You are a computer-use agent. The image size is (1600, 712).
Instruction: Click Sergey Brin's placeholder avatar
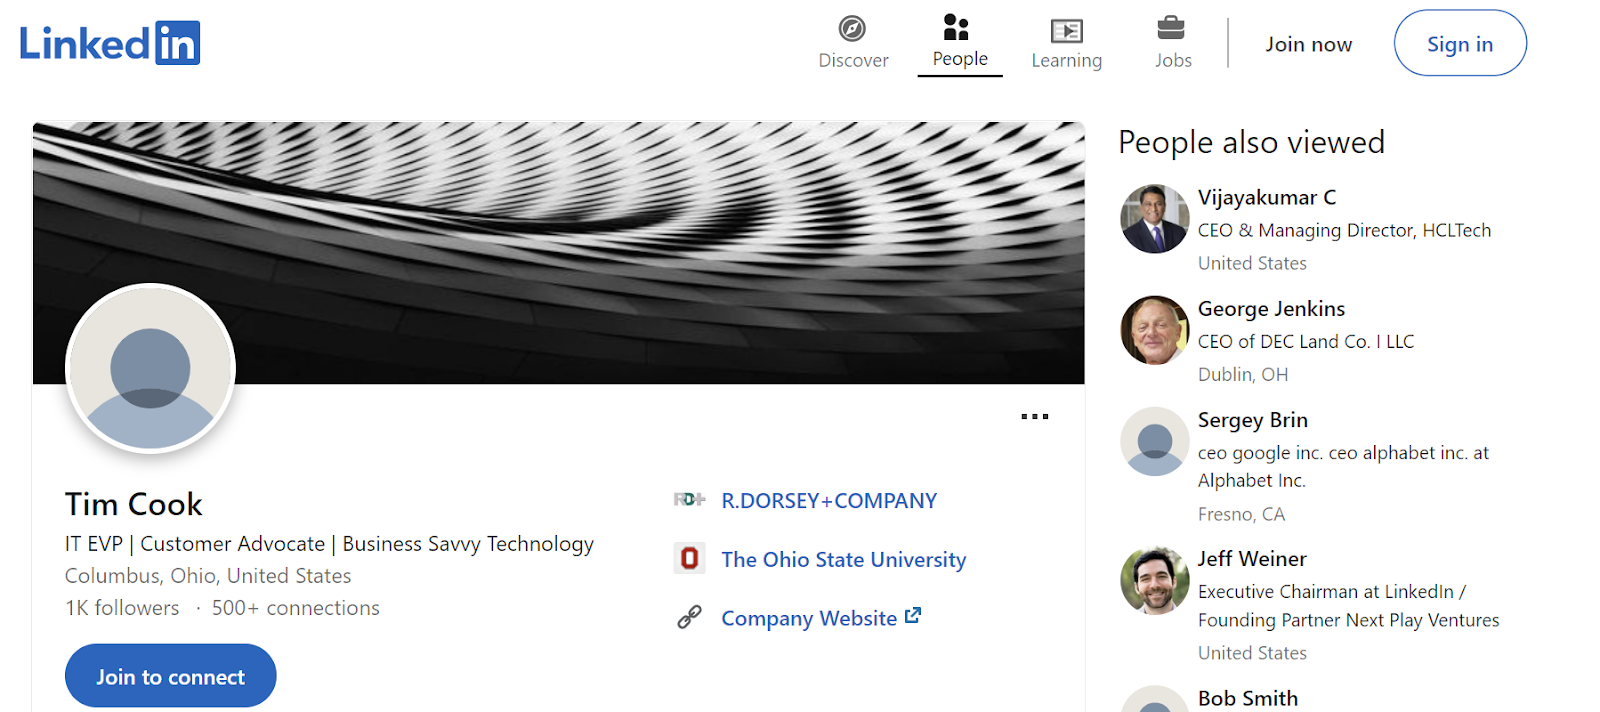pos(1155,441)
